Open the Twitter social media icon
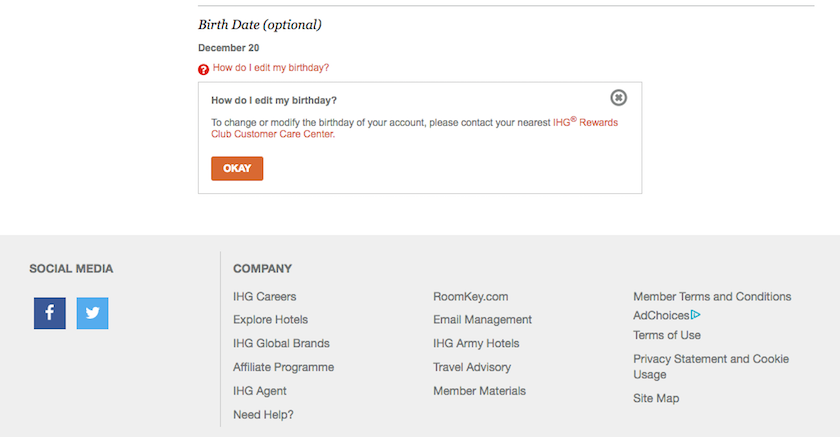 point(92,313)
